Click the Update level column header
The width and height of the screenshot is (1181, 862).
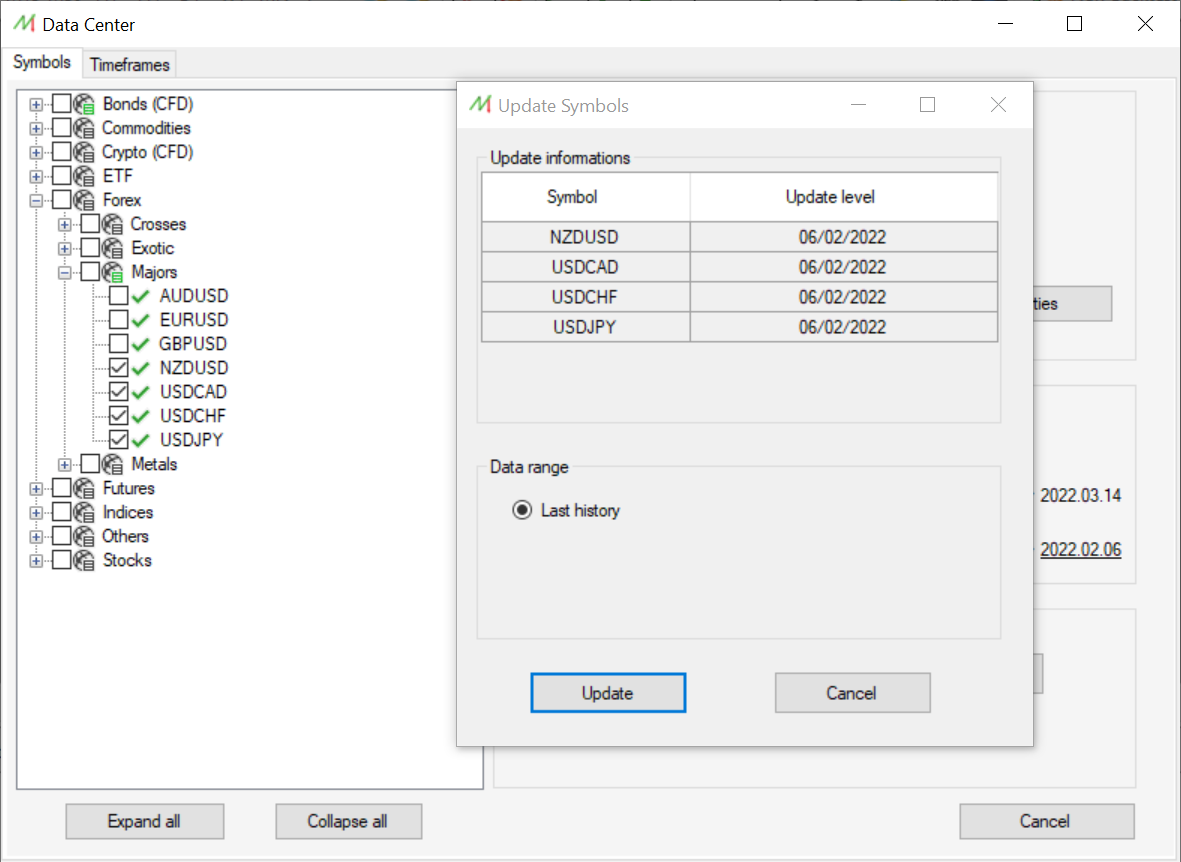(x=844, y=197)
